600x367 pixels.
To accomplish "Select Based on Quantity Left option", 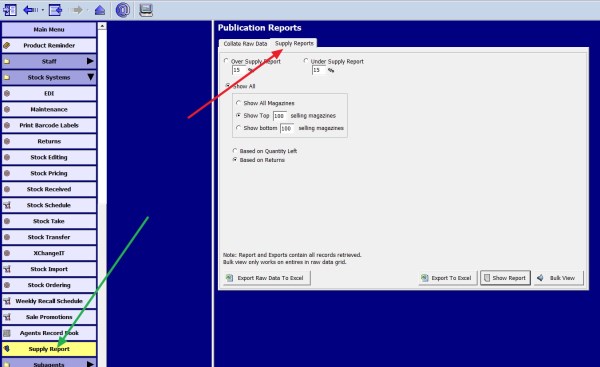I will [x=235, y=151].
